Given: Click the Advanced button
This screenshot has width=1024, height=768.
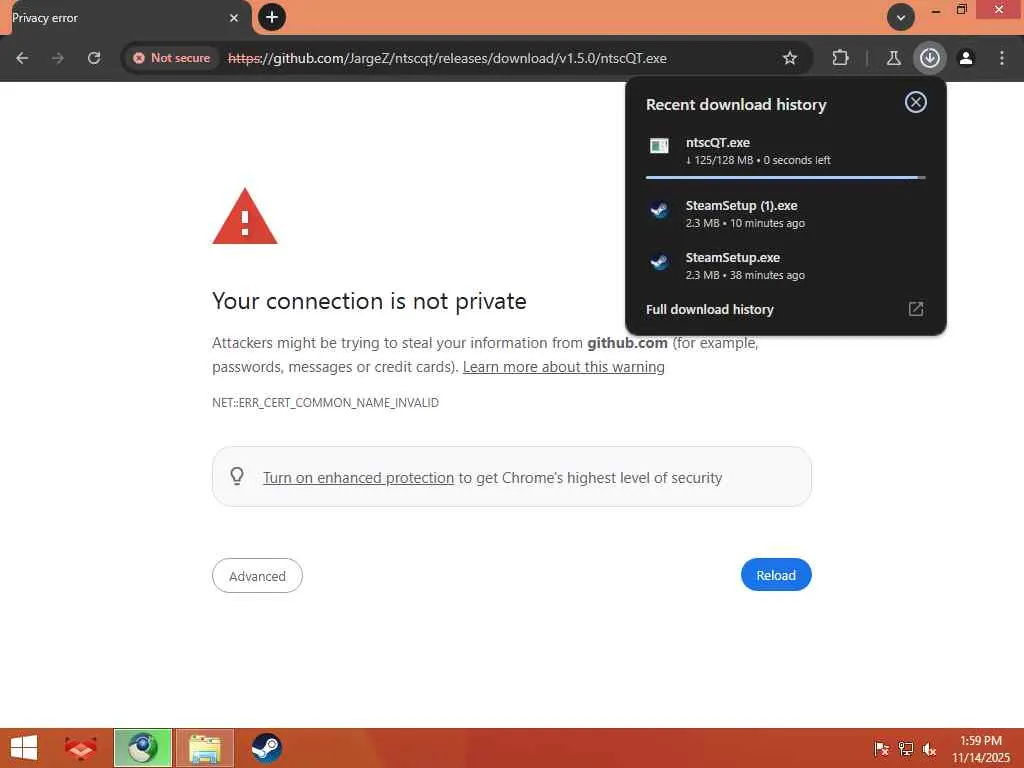Looking at the screenshot, I should click(257, 575).
